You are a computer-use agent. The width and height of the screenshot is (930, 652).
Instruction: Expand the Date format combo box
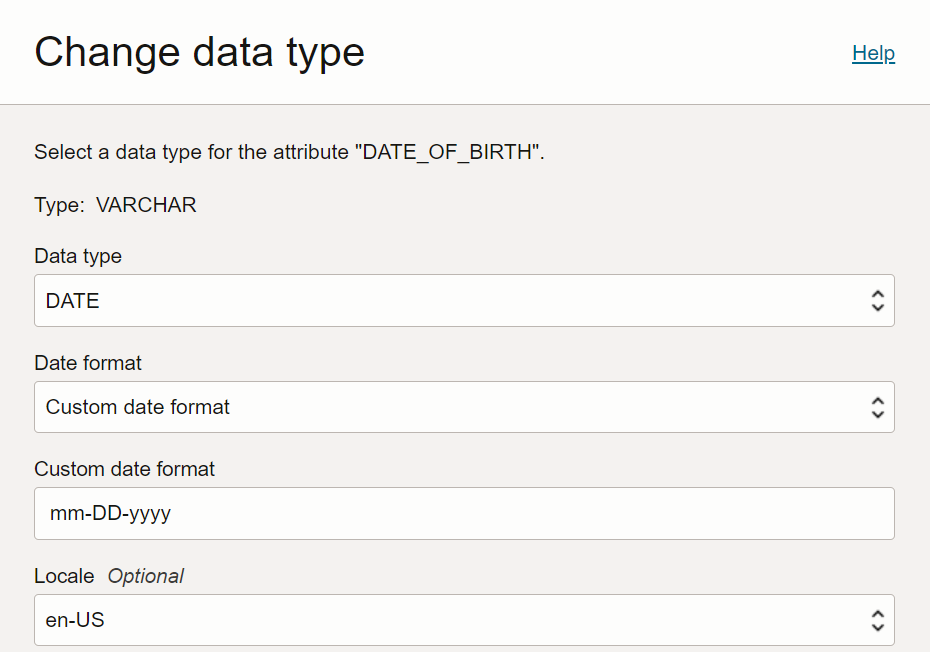tap(464, 407)
